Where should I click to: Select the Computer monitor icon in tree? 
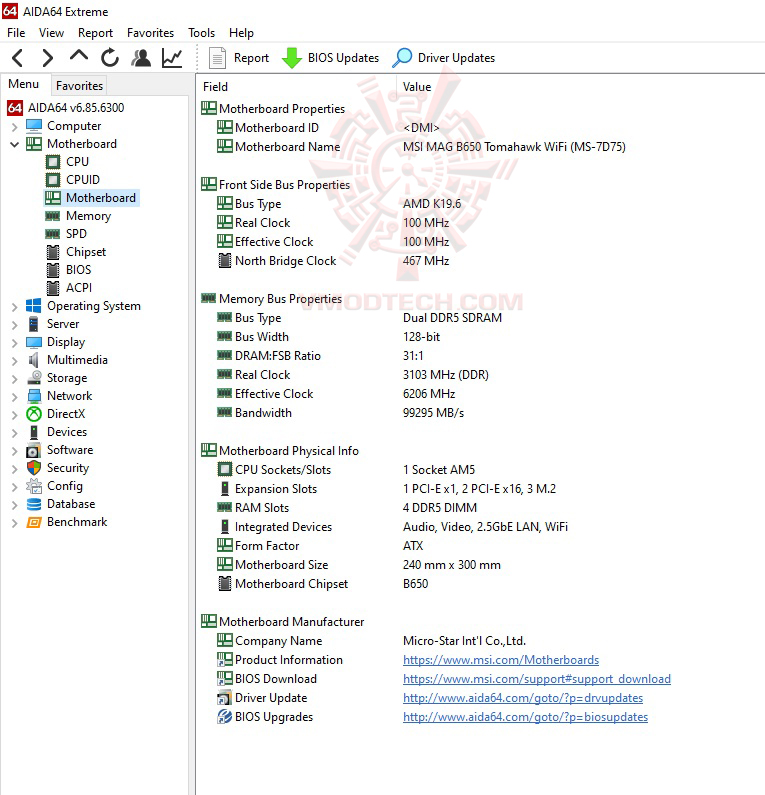pyautogui.click(x=34, y=126)
